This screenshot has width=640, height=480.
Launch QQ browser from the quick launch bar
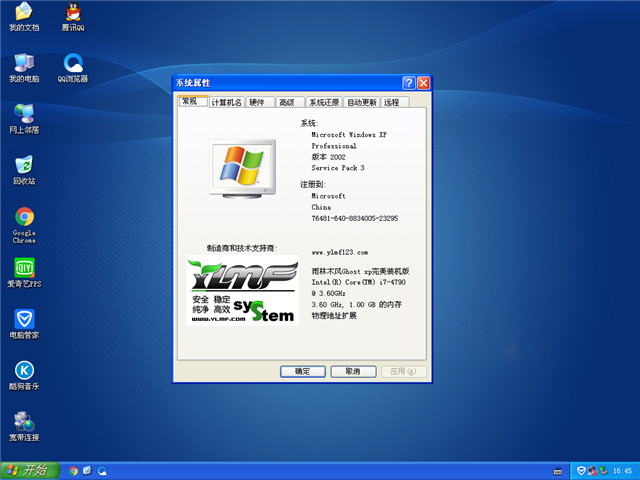click(x=102, y=471)
